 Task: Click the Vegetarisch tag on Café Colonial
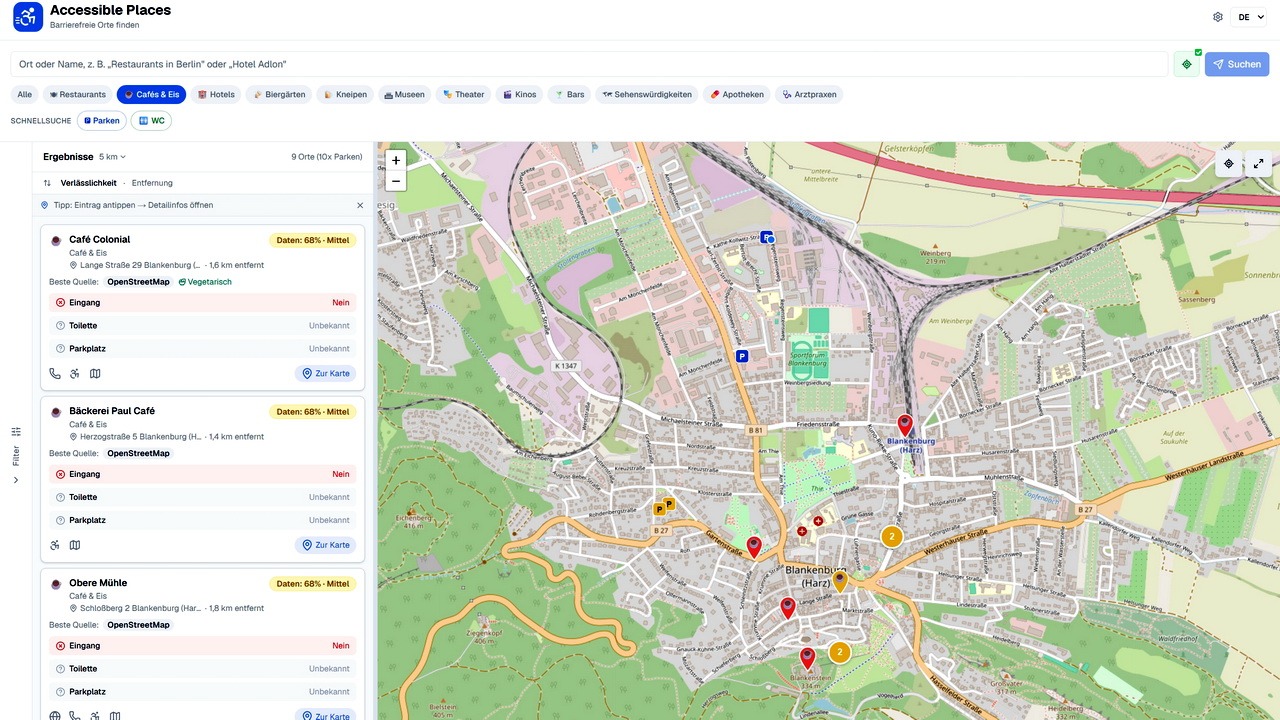click(205, 282)
